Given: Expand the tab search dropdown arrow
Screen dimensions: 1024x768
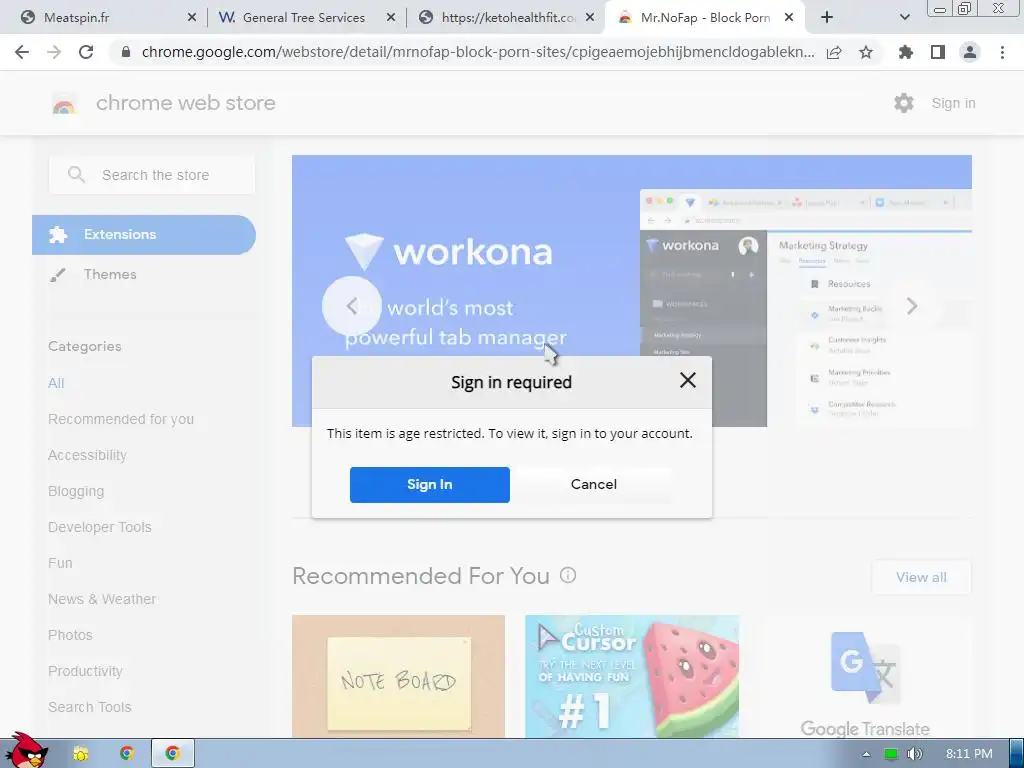Looking at the screenshot, I should [x=904, y=18].
